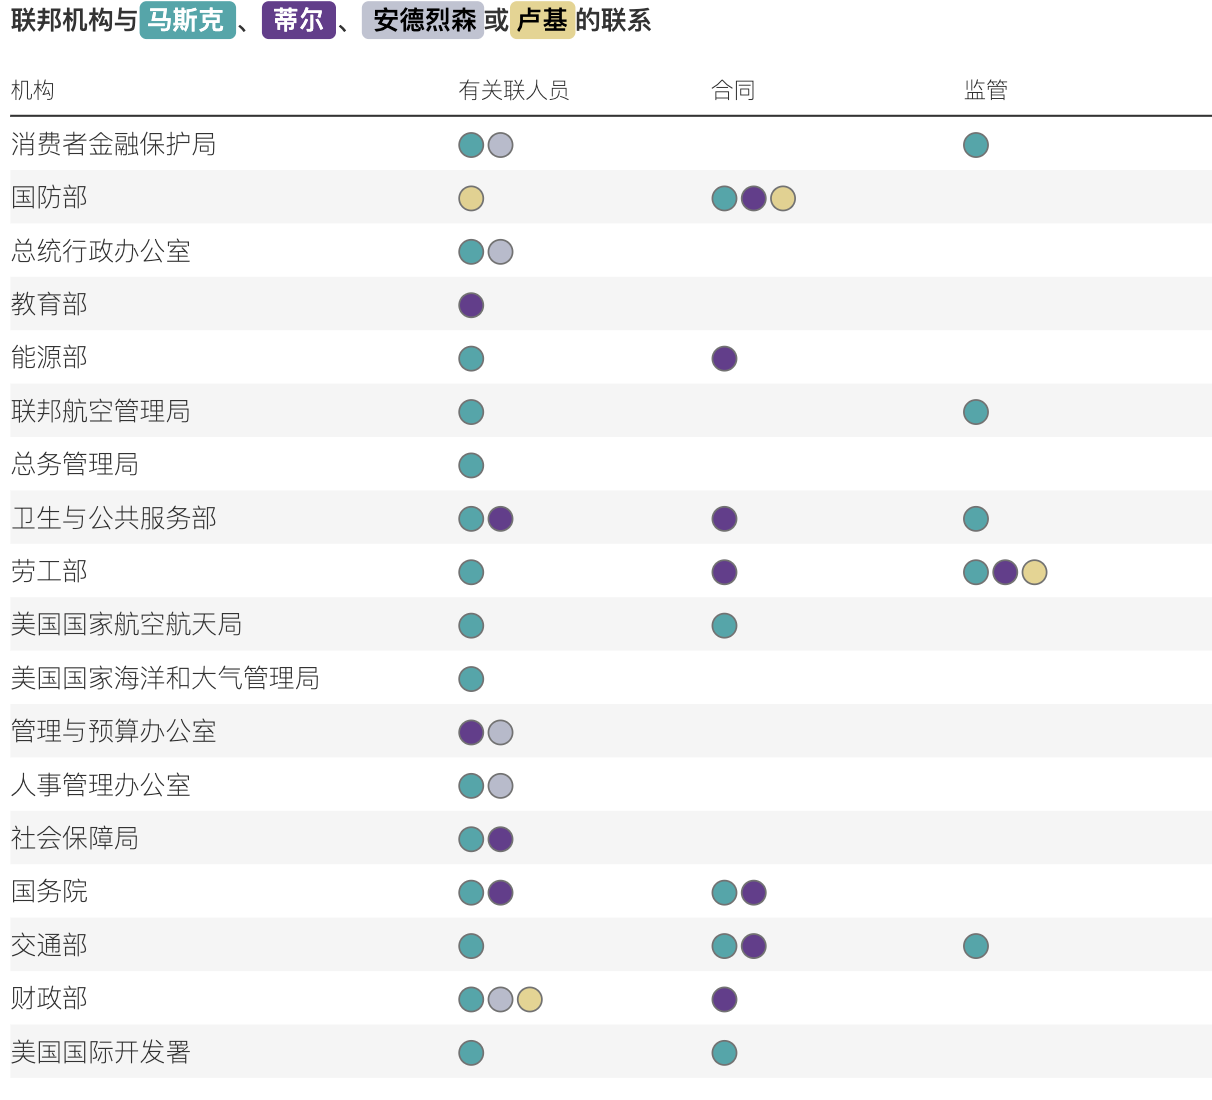Select yellow 有关联人员 dot for 国防部
This screenshot has width=1212, height=1100.
click(471, 198)
